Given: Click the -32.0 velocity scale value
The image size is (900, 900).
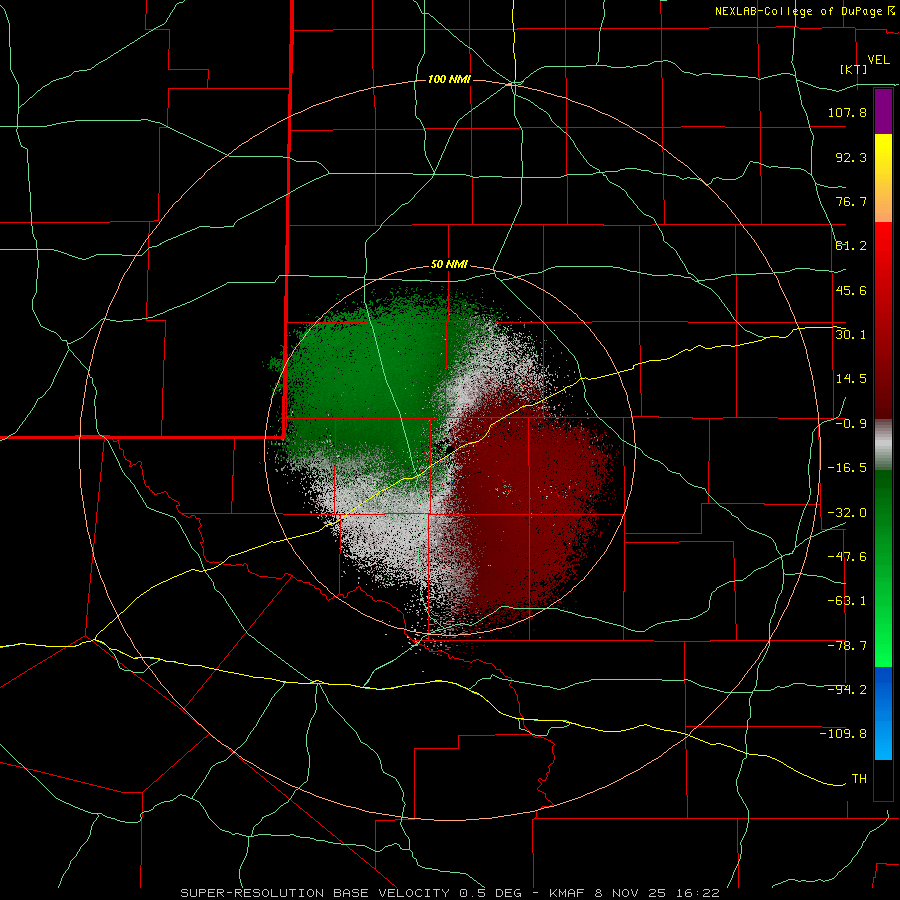Looking at the screenshot, I should click(847, 513).
